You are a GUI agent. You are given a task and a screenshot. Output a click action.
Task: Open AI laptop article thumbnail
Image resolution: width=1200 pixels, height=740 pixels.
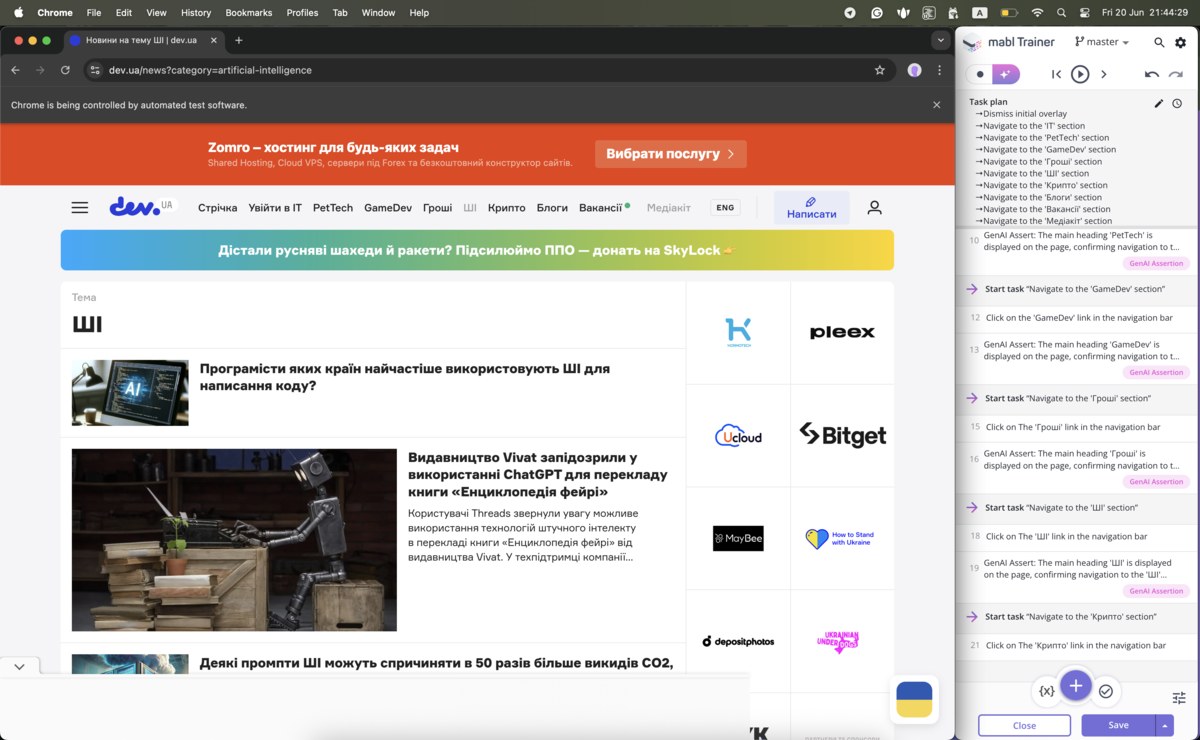coord(130,393)
